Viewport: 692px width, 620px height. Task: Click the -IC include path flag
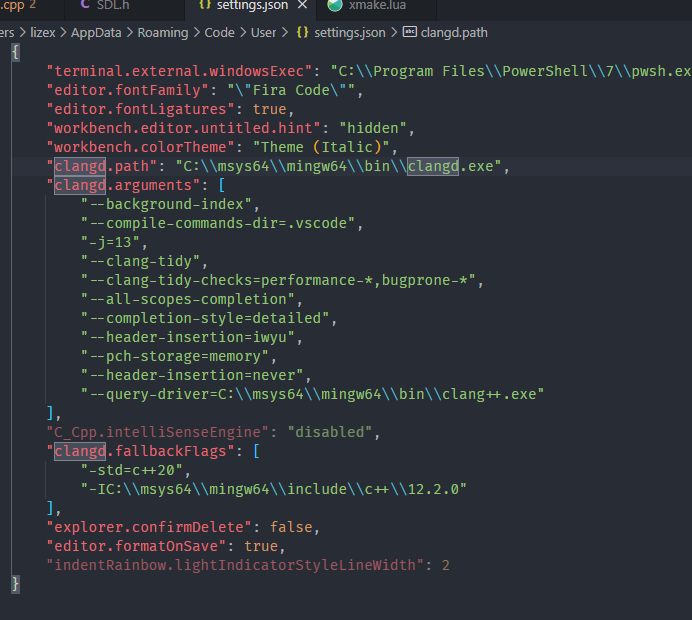(274, 488)
